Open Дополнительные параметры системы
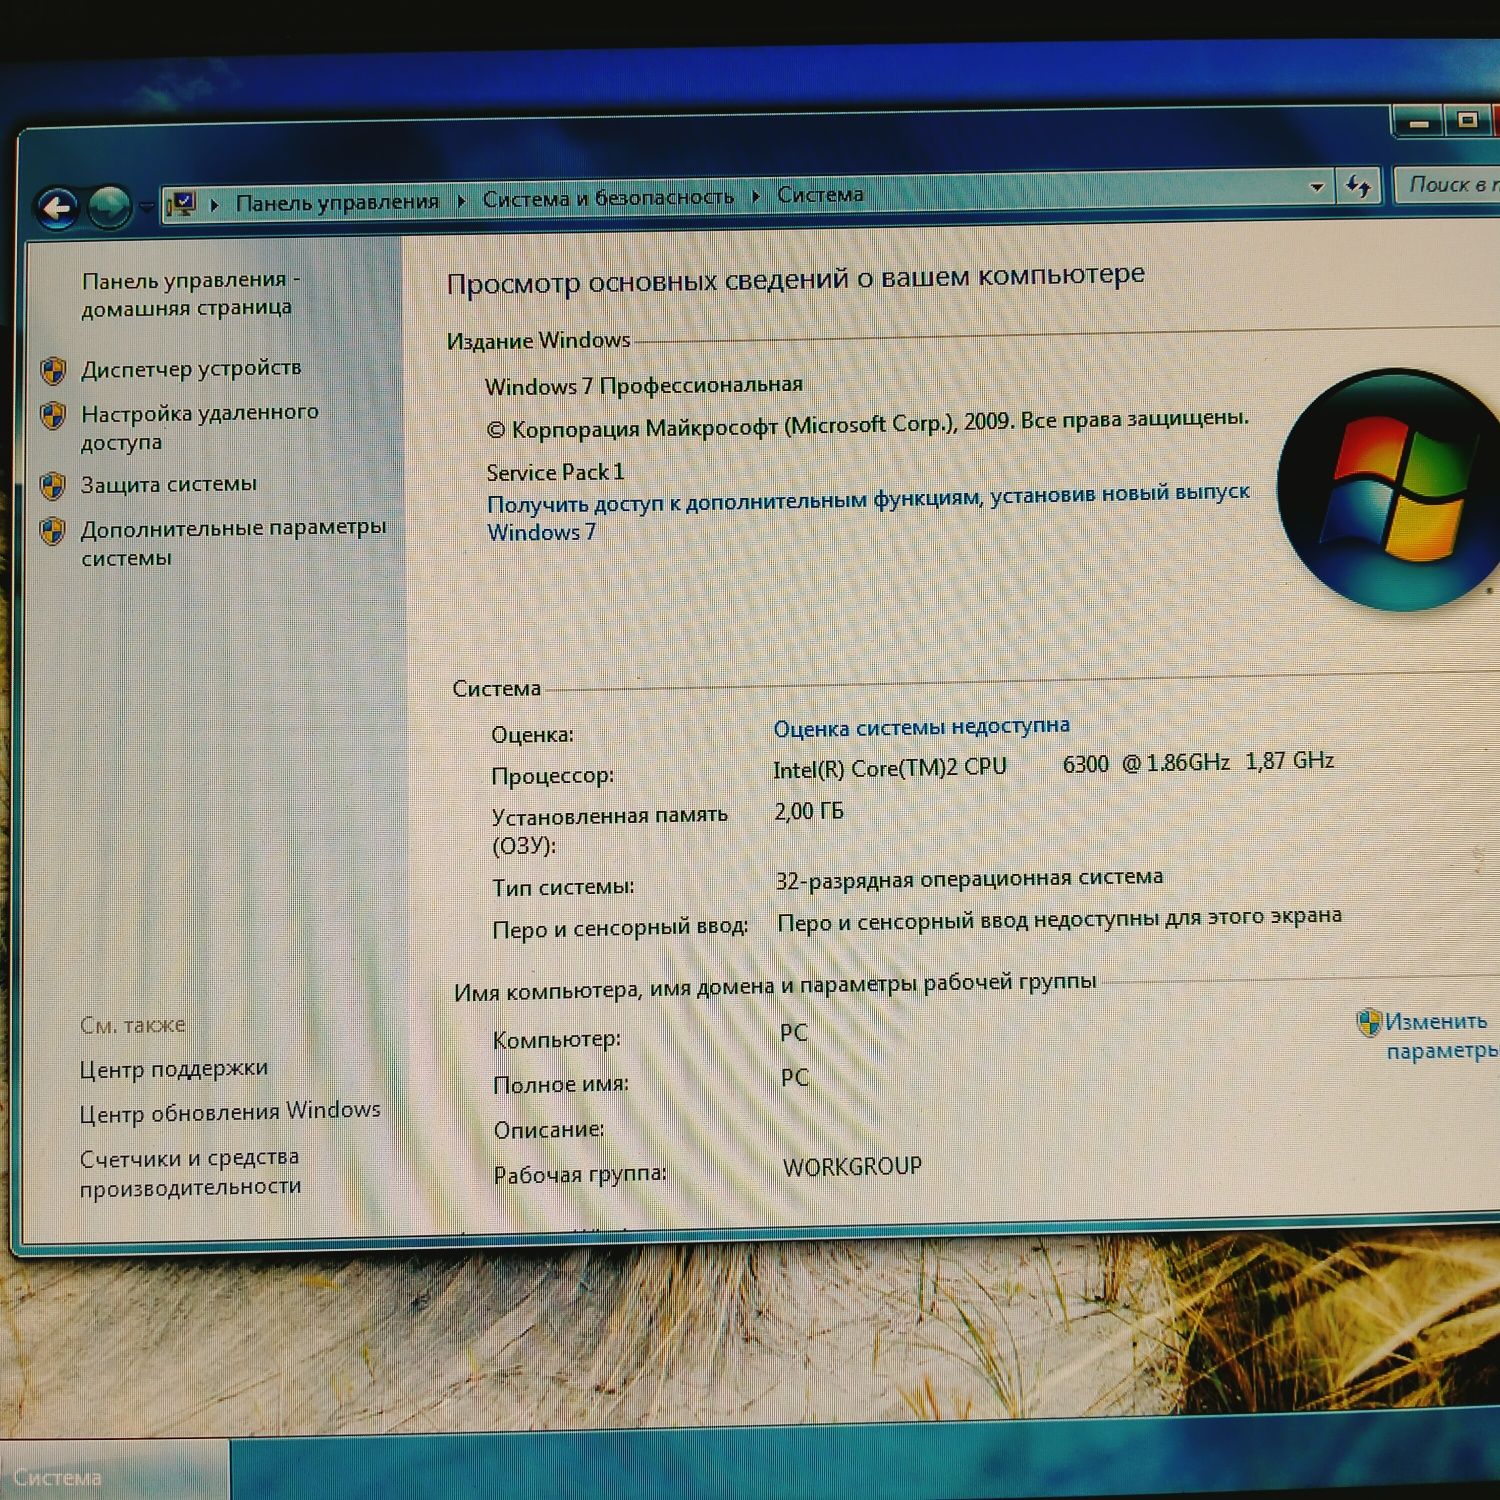 click(234, 542)
